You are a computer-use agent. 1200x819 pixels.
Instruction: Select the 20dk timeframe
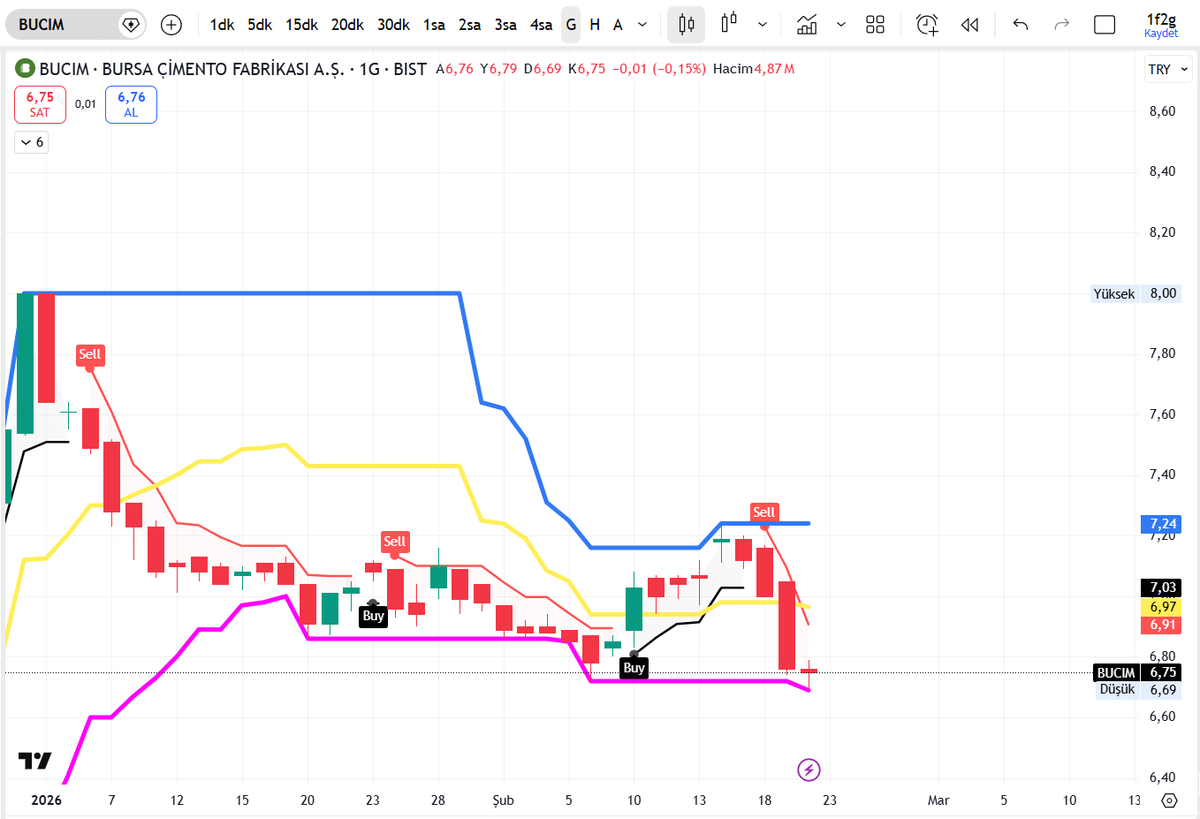tap(348, 24)
